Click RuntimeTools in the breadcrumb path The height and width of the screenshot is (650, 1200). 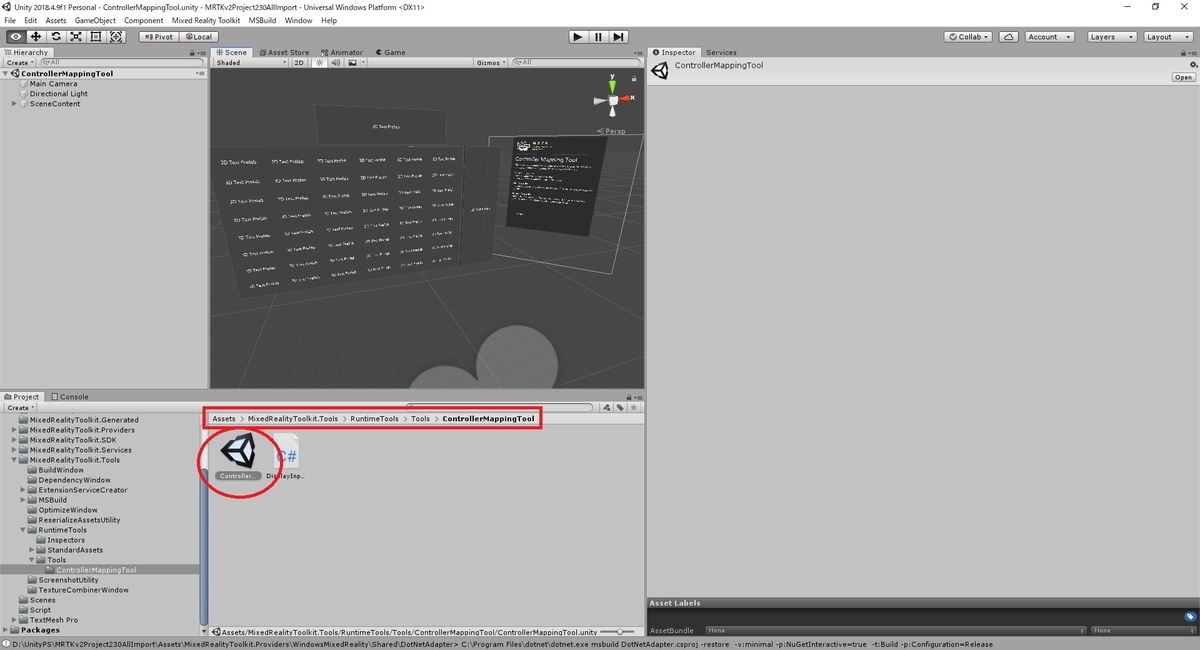pyautogui.click(x=376, y=418)
